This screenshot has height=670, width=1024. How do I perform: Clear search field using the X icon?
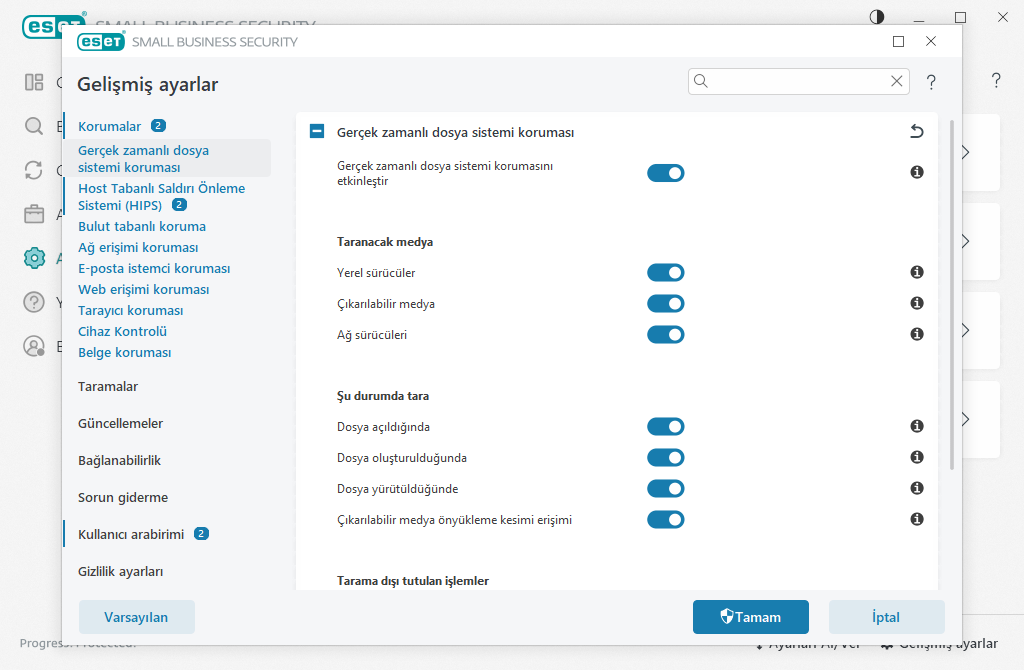896,82
